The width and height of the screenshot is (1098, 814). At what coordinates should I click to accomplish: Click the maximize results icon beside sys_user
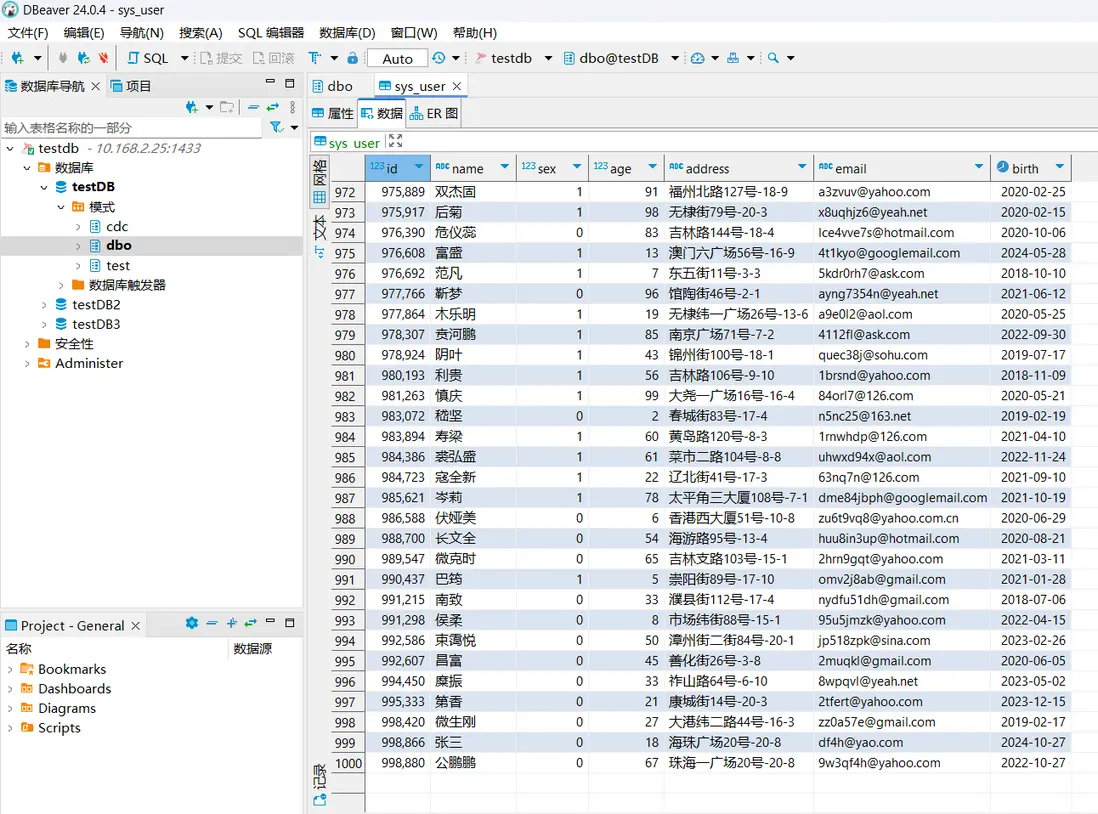point(396,142)
